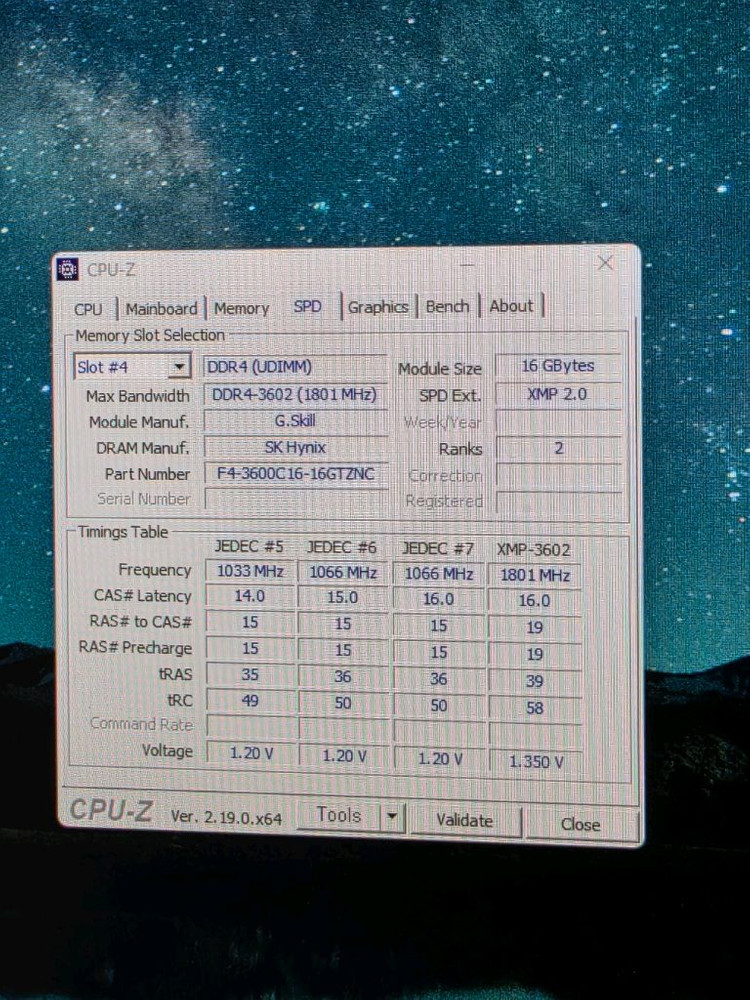The width and height of the screenshot is (750, 1000).
Task: Open the About tab
Action: (x=511, y=306)
